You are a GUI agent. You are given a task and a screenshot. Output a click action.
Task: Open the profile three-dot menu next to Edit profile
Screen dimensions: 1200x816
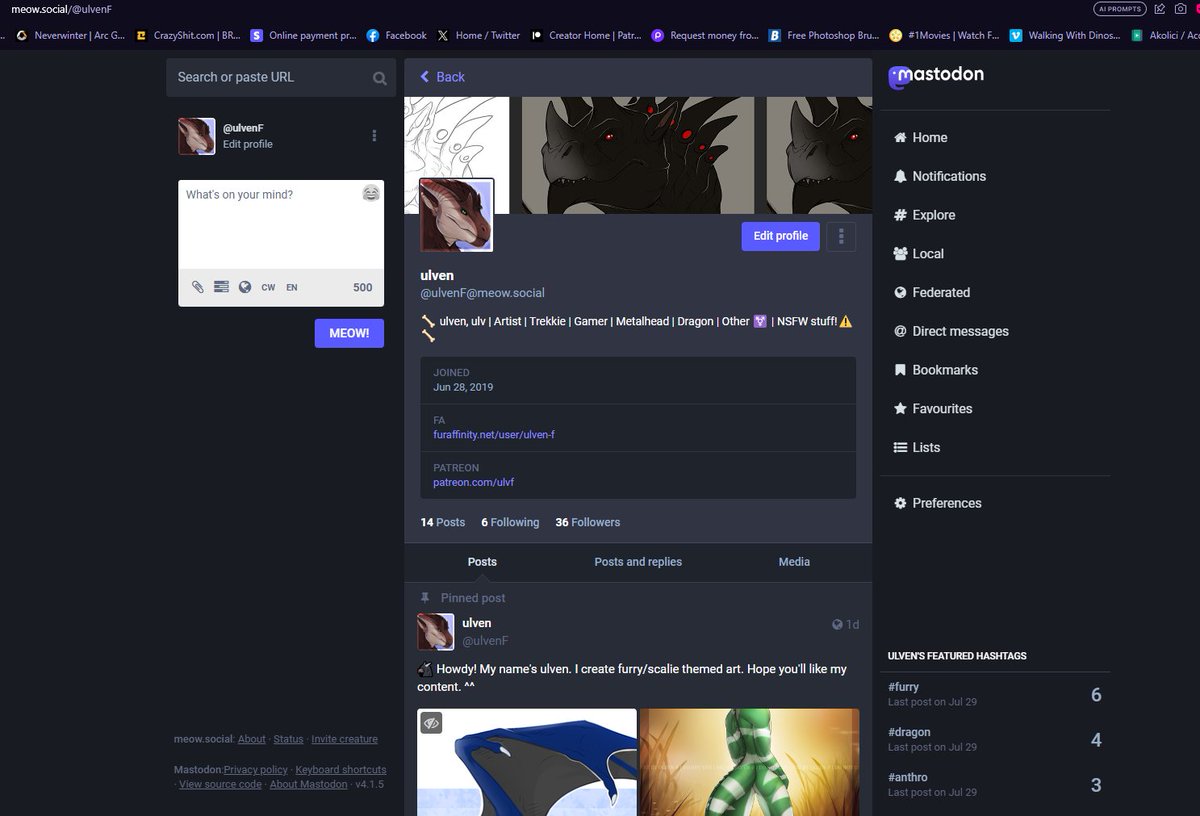click(x=842, y=236)
